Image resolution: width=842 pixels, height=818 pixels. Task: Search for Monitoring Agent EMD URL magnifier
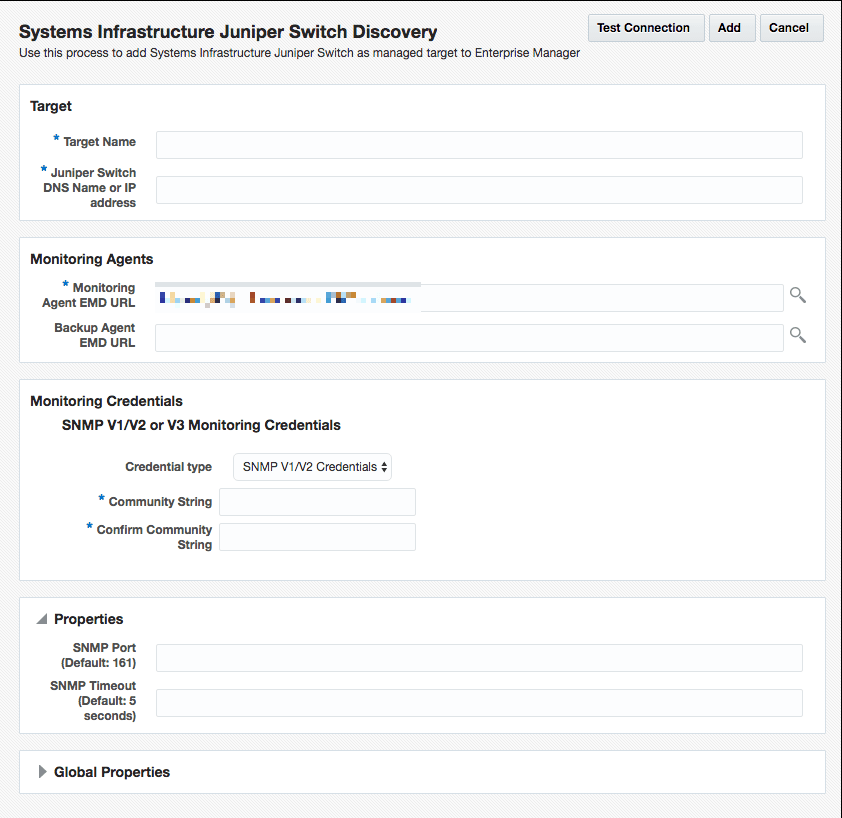(x=798, y=295)
